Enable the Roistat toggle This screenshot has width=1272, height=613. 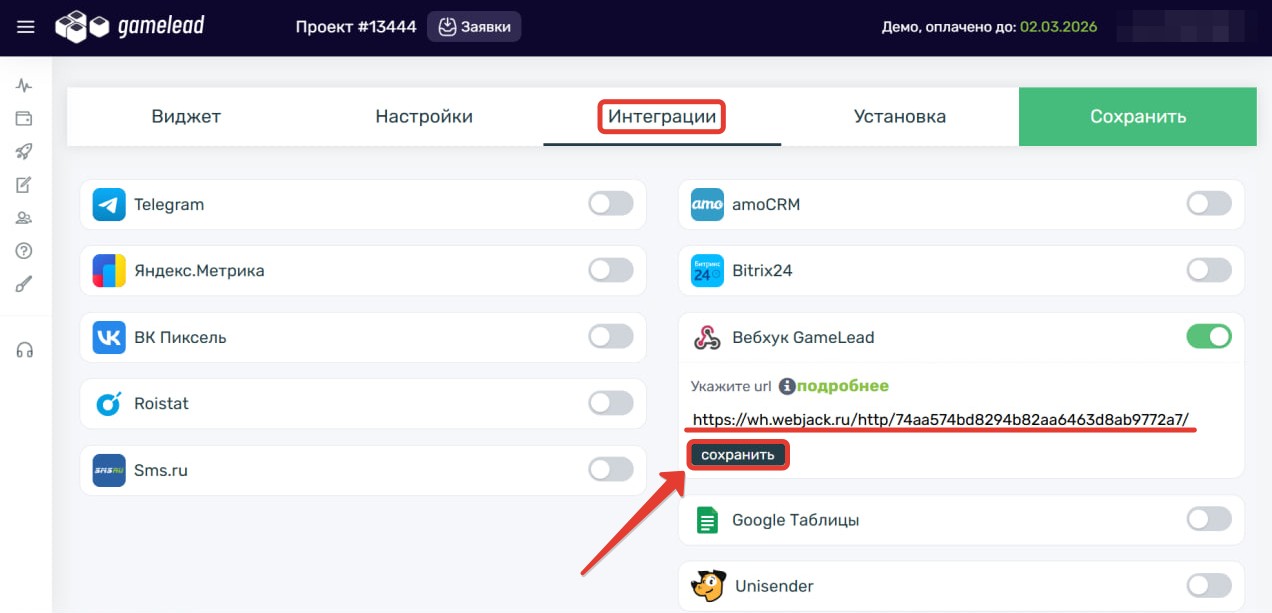click(x=611, y=403)
